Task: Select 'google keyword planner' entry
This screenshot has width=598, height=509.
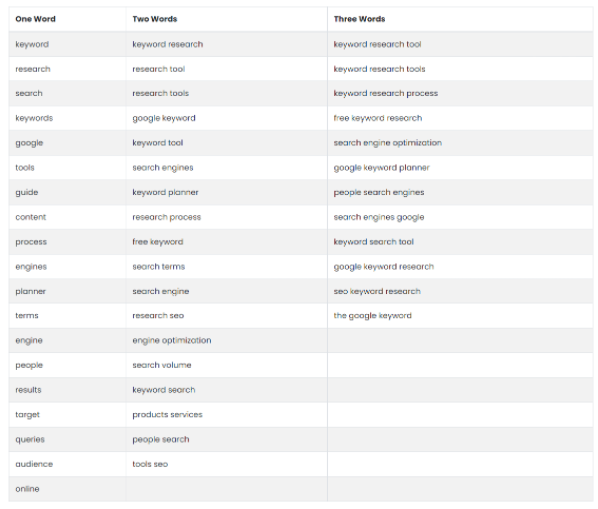Action: click(x=381, y=168)
